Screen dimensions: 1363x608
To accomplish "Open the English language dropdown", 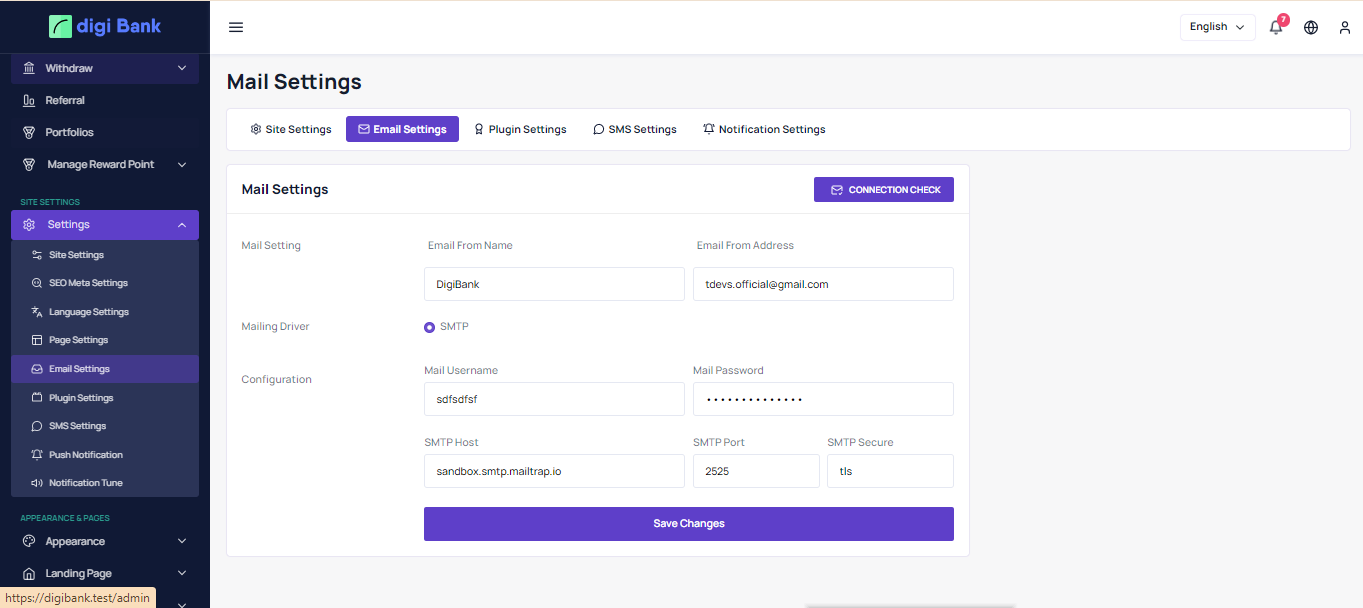I will pyautogui.click(x=1217, y=27).
